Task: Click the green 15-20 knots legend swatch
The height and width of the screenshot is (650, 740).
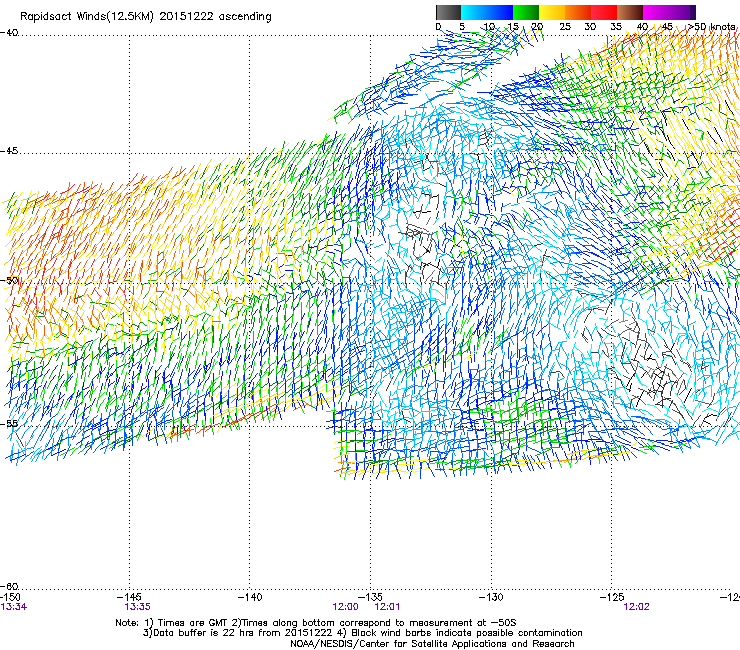Action: [x=526, y=12]
